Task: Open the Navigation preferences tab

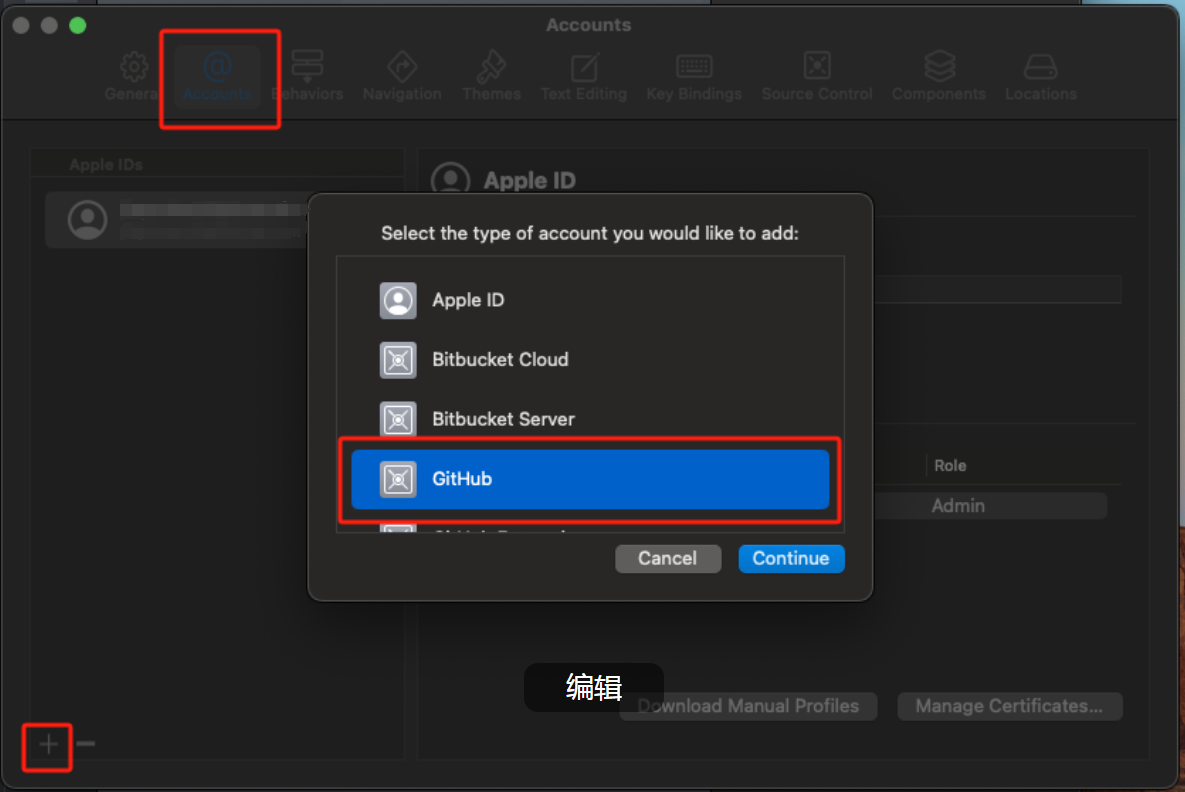Action: click(x=402, y=76)
